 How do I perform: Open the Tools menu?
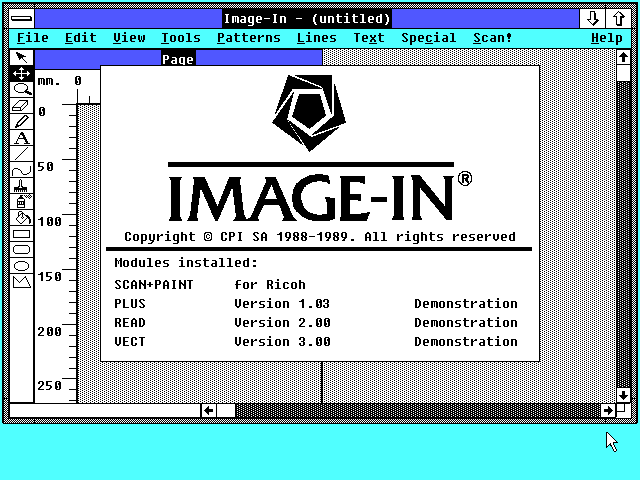coord(181,38)
